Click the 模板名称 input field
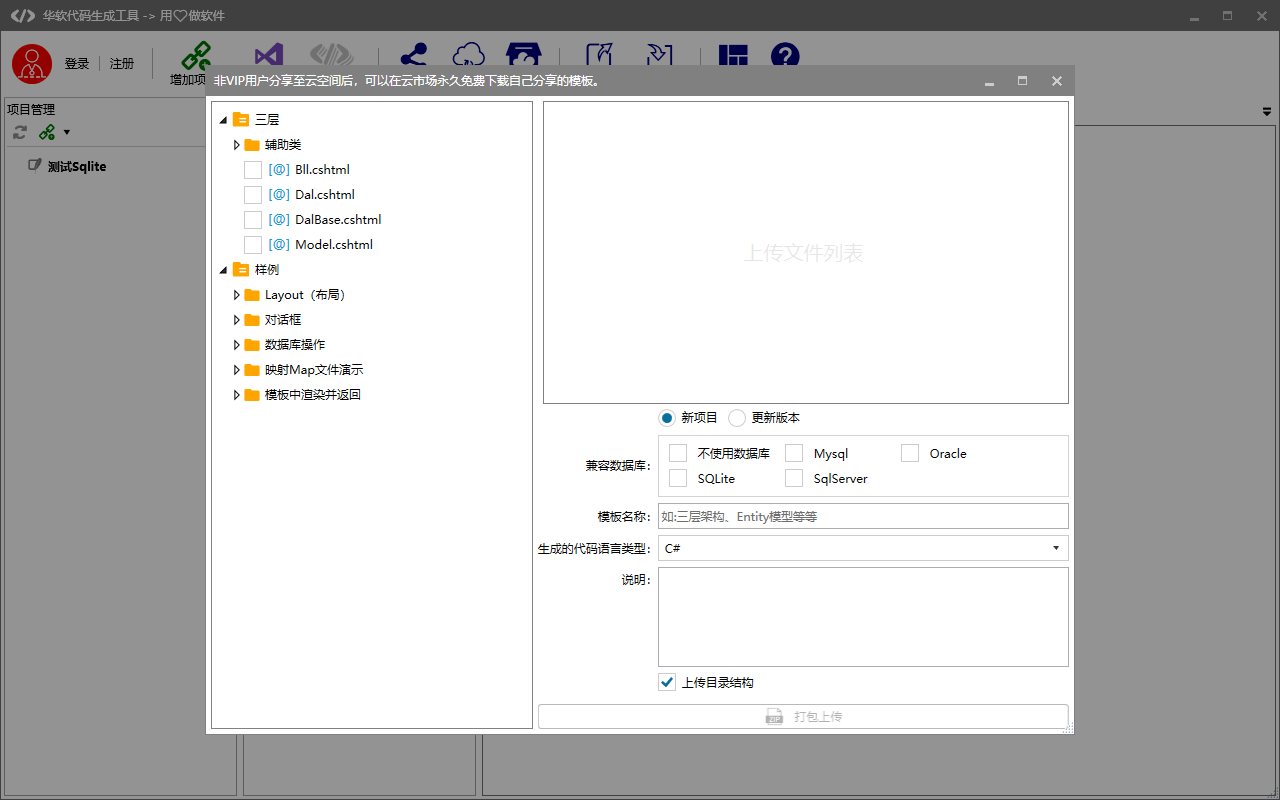1280x800 pixels. (863, 516)
